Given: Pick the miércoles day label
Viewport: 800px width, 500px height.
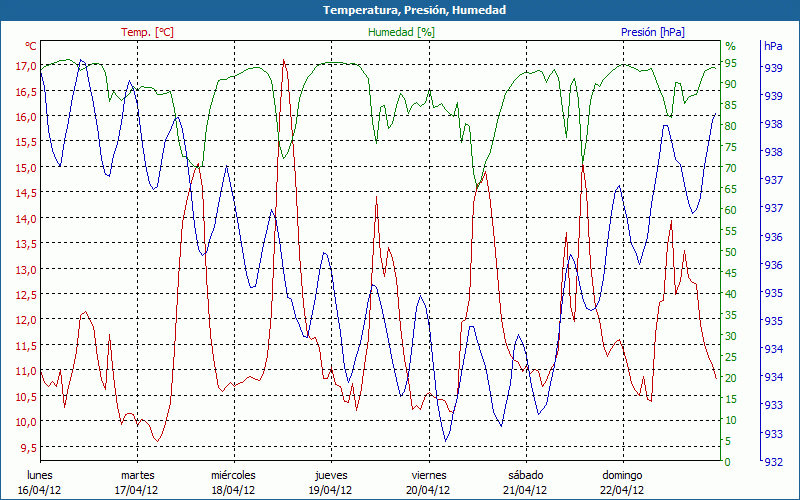Looking at the screenshot, I should coord(233,475).
